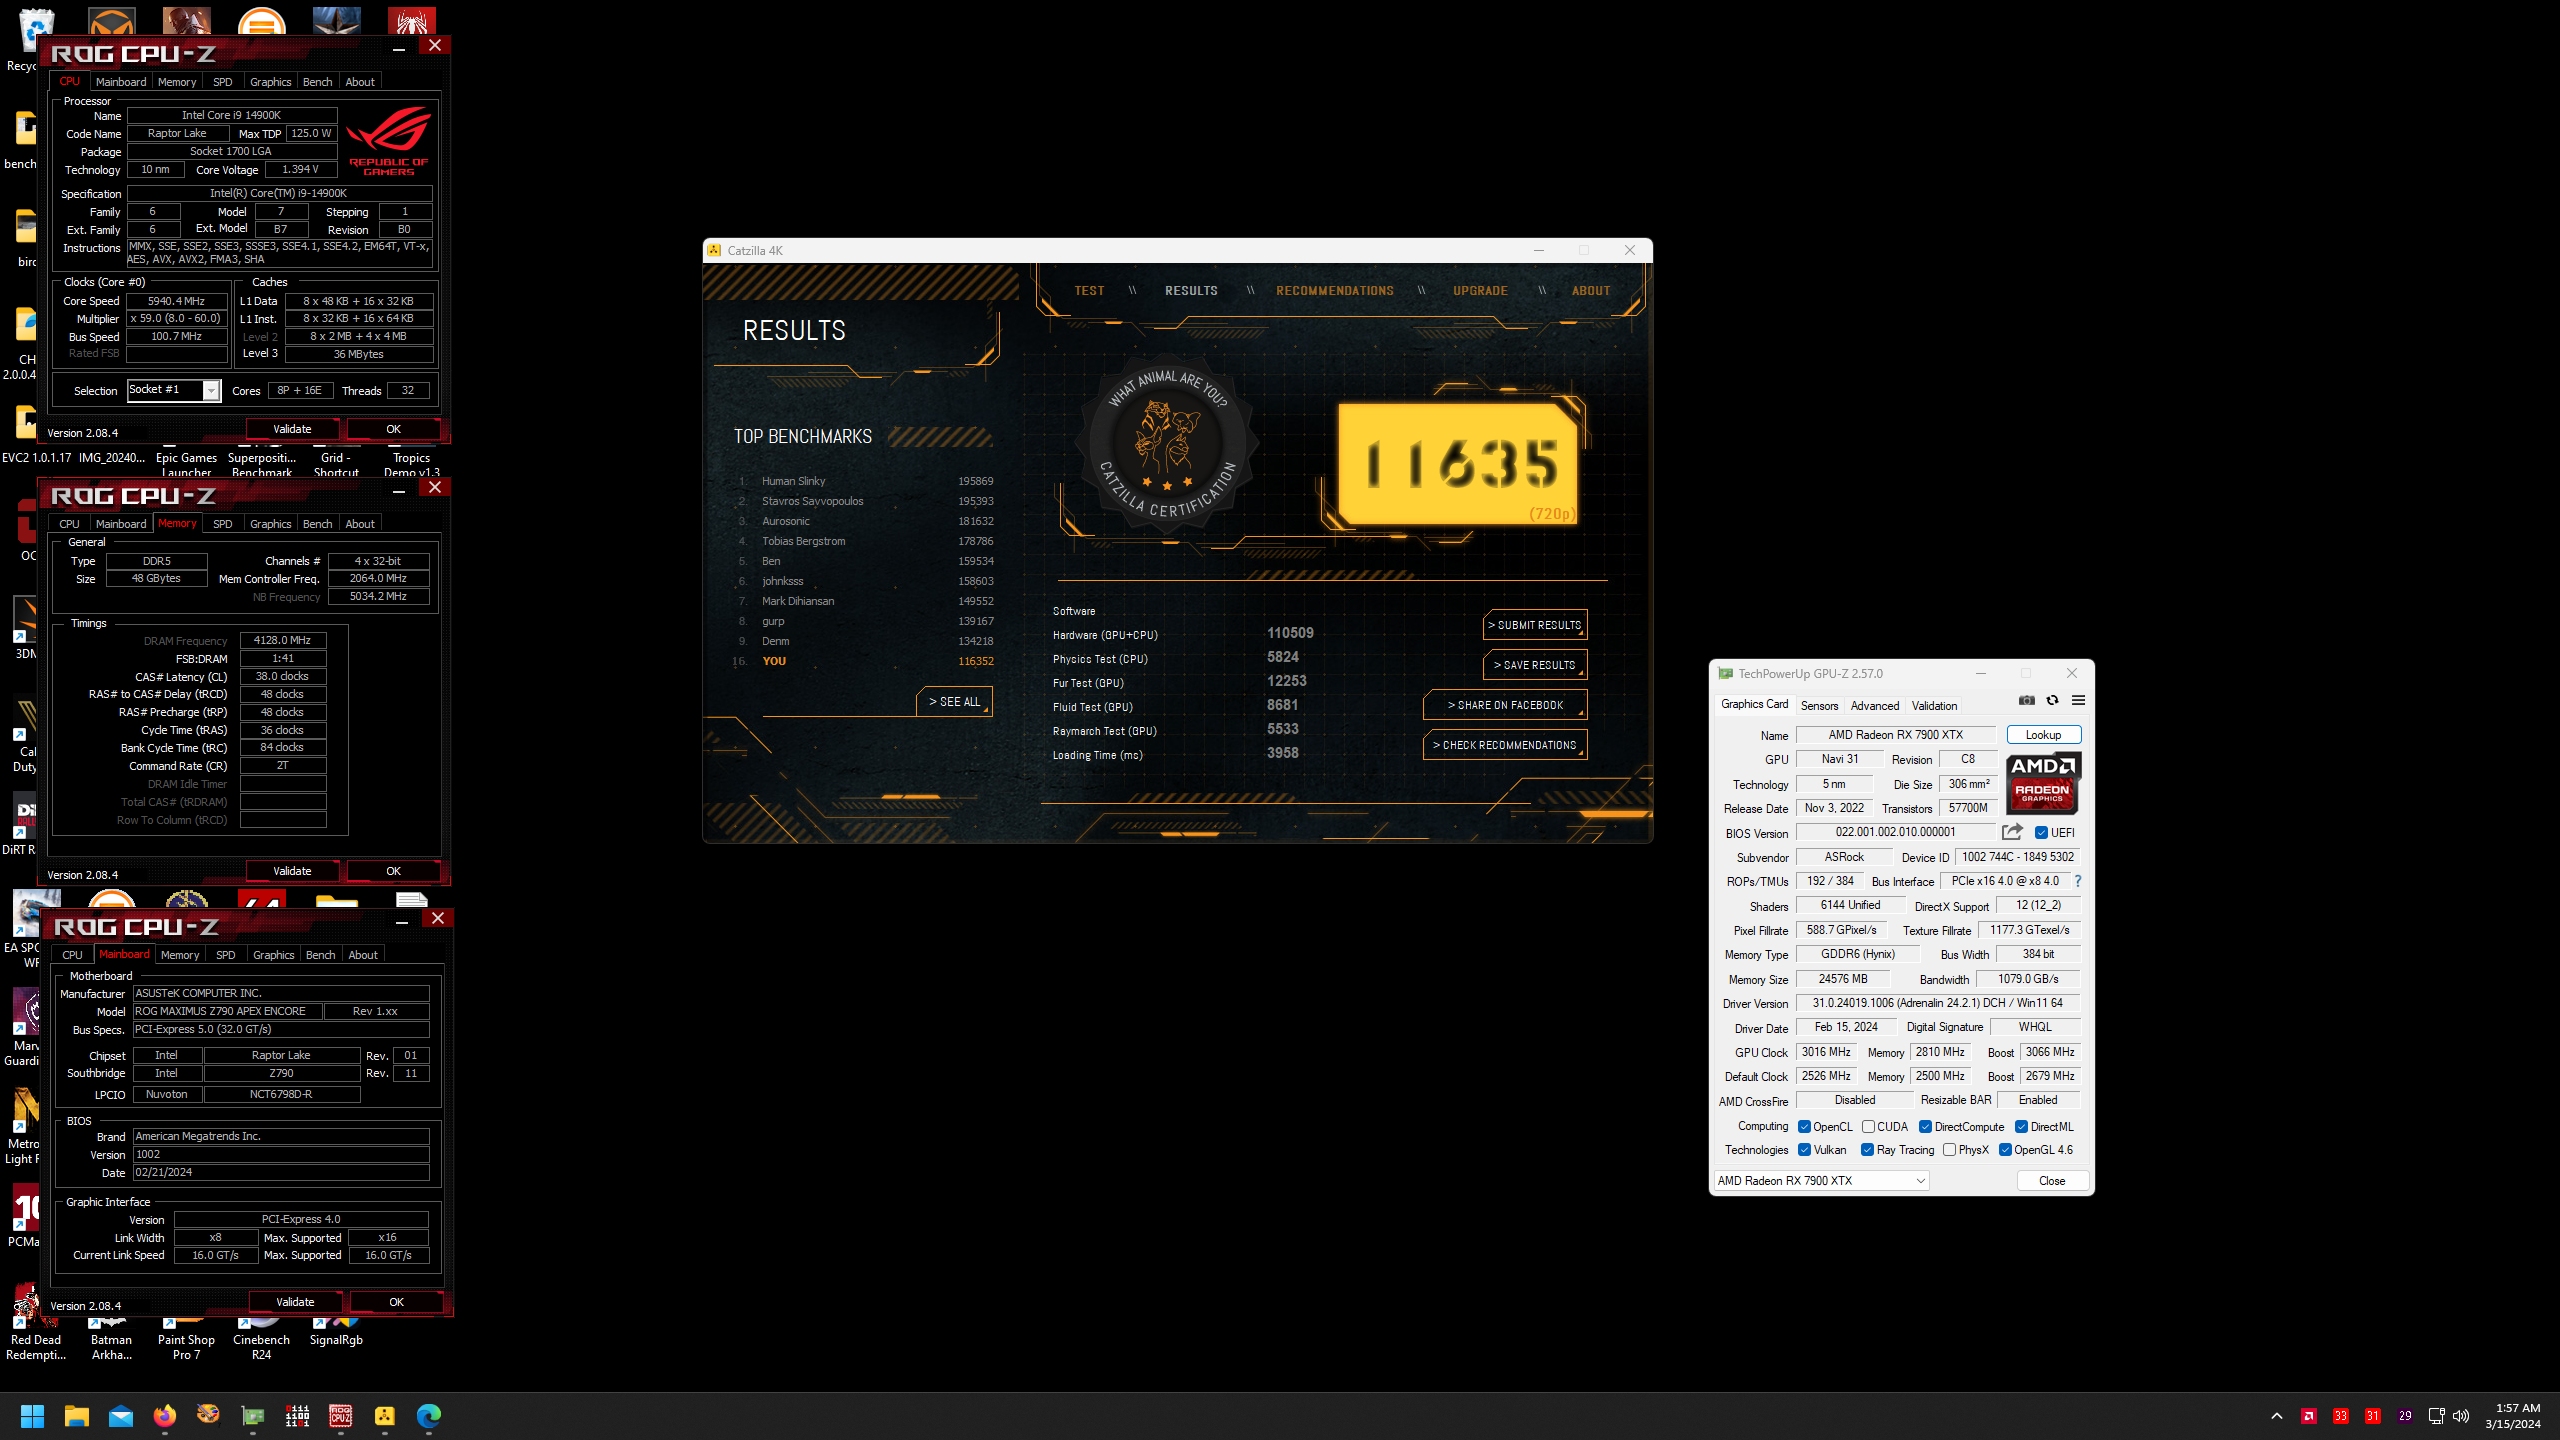2560x1440 pixels.
Task: Click CHECK RECOMMENDATIONS button
Action: [x=1505, y=745]
